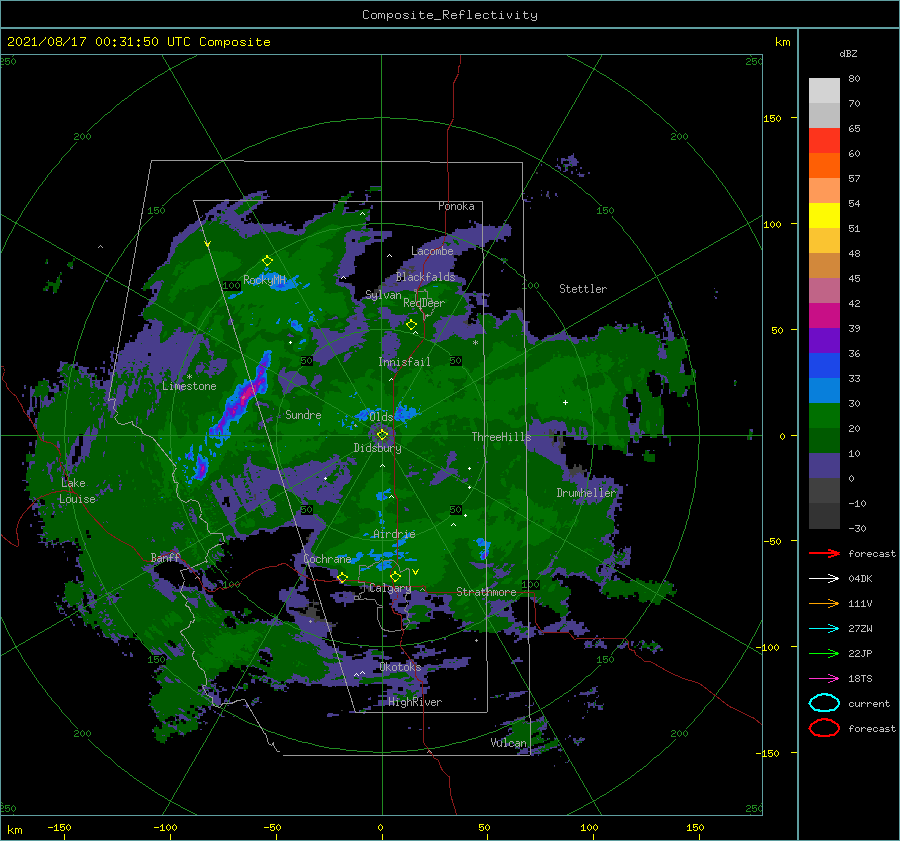Click the HighRiver label
900x841 pixels.
415,702
